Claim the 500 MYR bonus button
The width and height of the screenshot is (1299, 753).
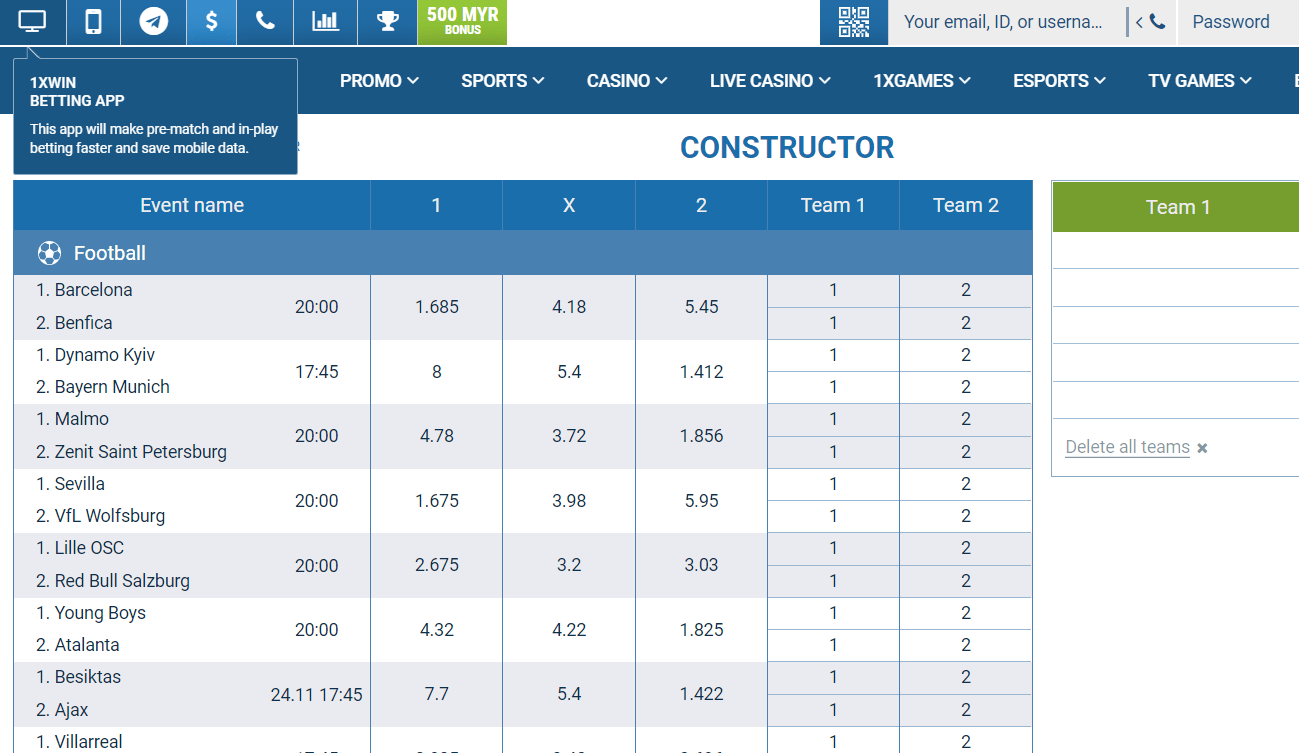tap(462, 22)
